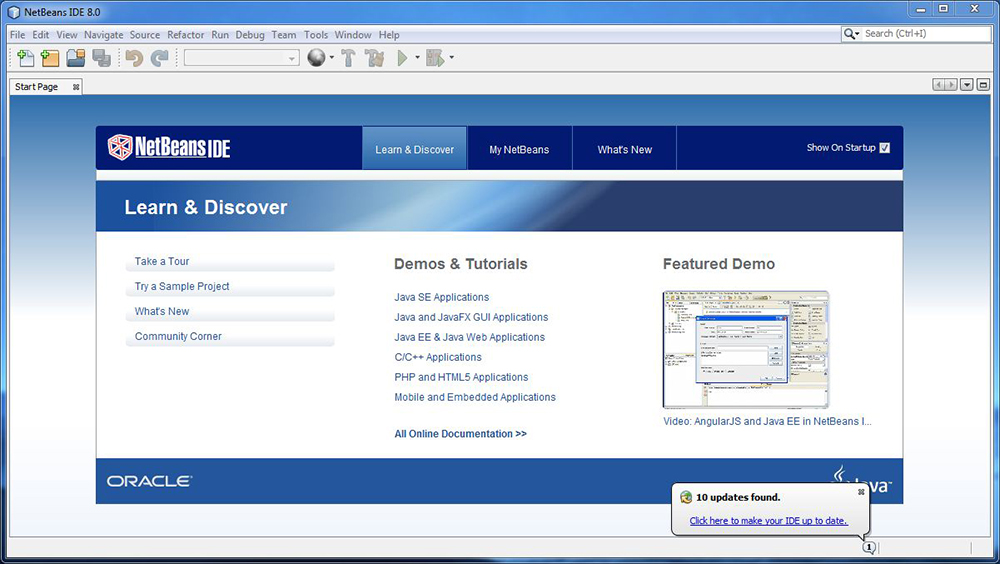Close the Start Page tab
This screenshot has width=1000, height=564.
click(76, 87)
